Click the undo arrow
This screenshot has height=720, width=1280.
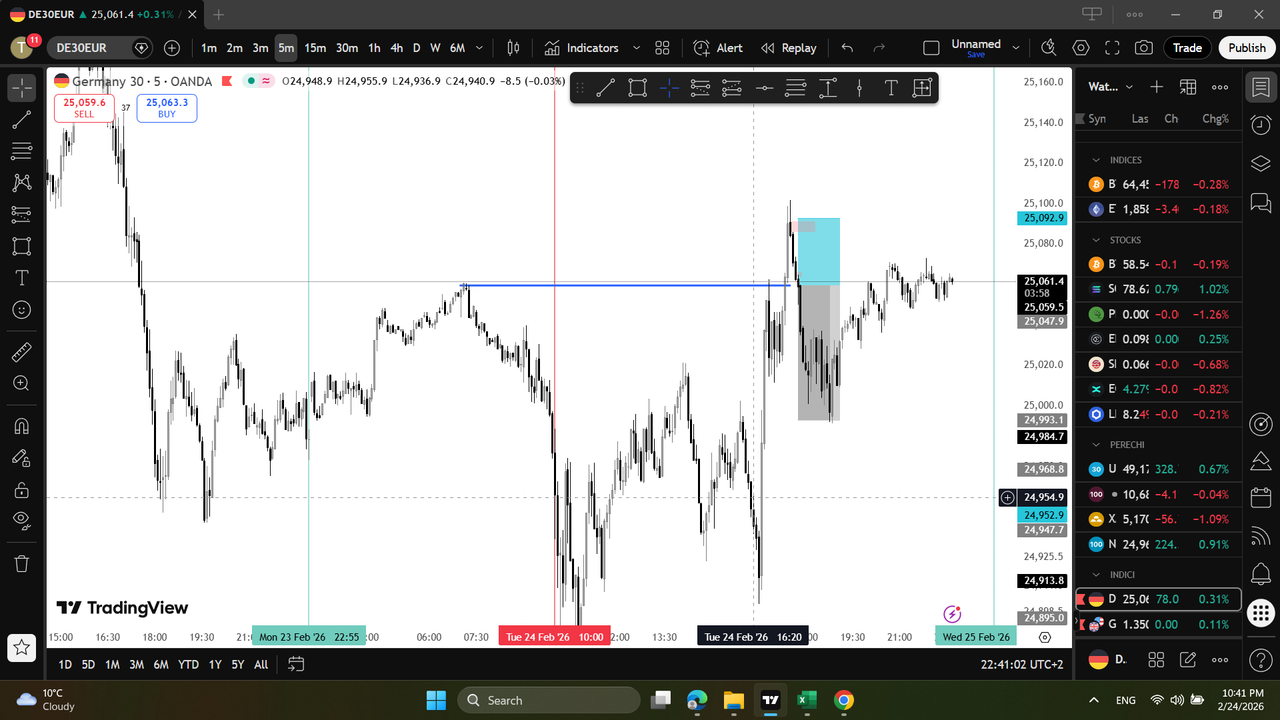pos(848,48)
